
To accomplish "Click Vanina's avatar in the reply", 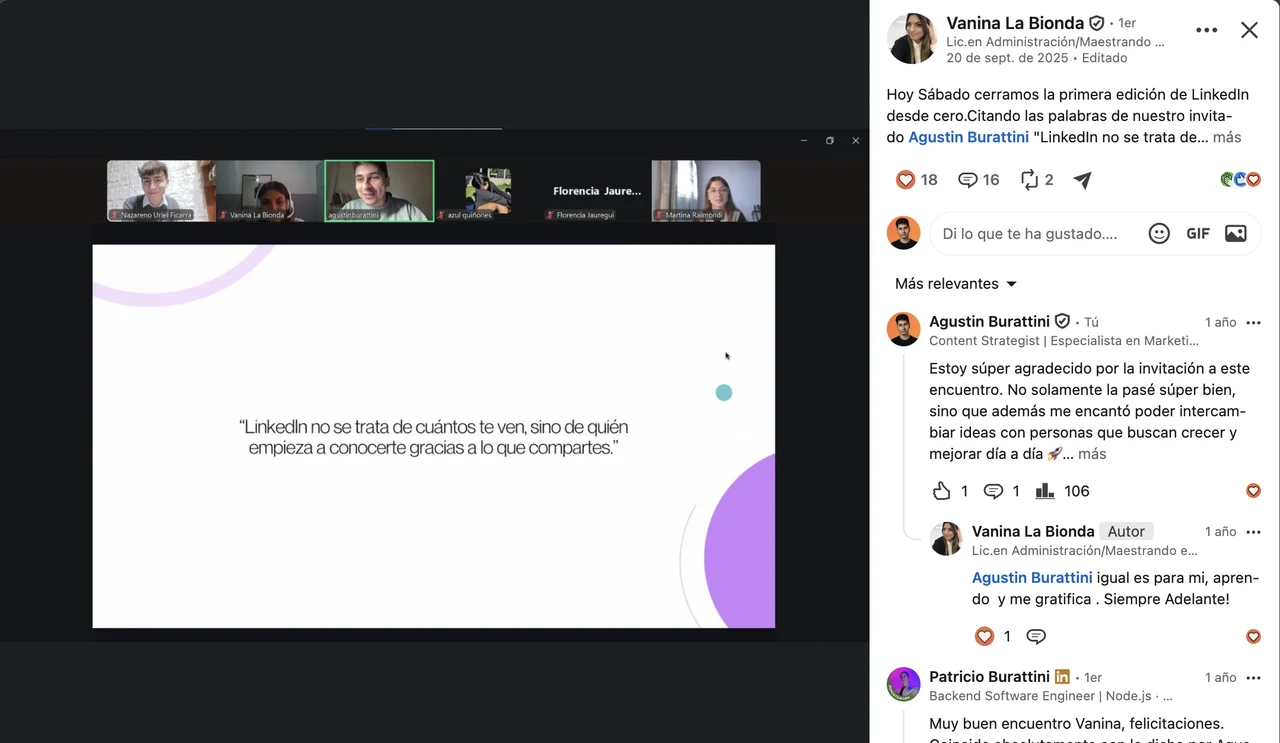I will click(x=946, y=539).
